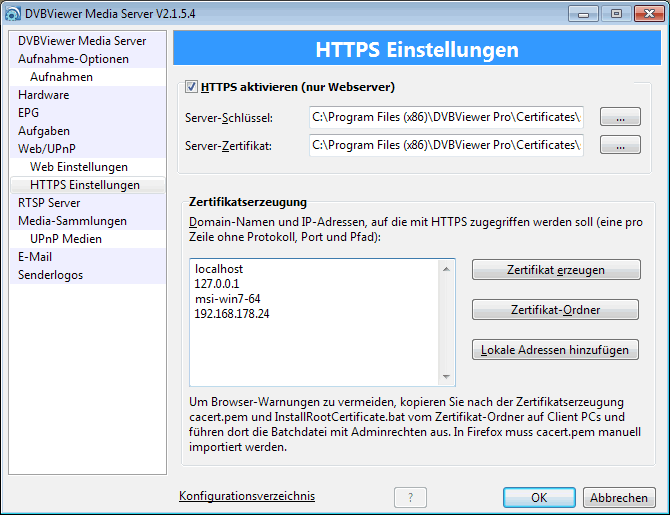Maximize the DVBViewer Media Server window

616,14
